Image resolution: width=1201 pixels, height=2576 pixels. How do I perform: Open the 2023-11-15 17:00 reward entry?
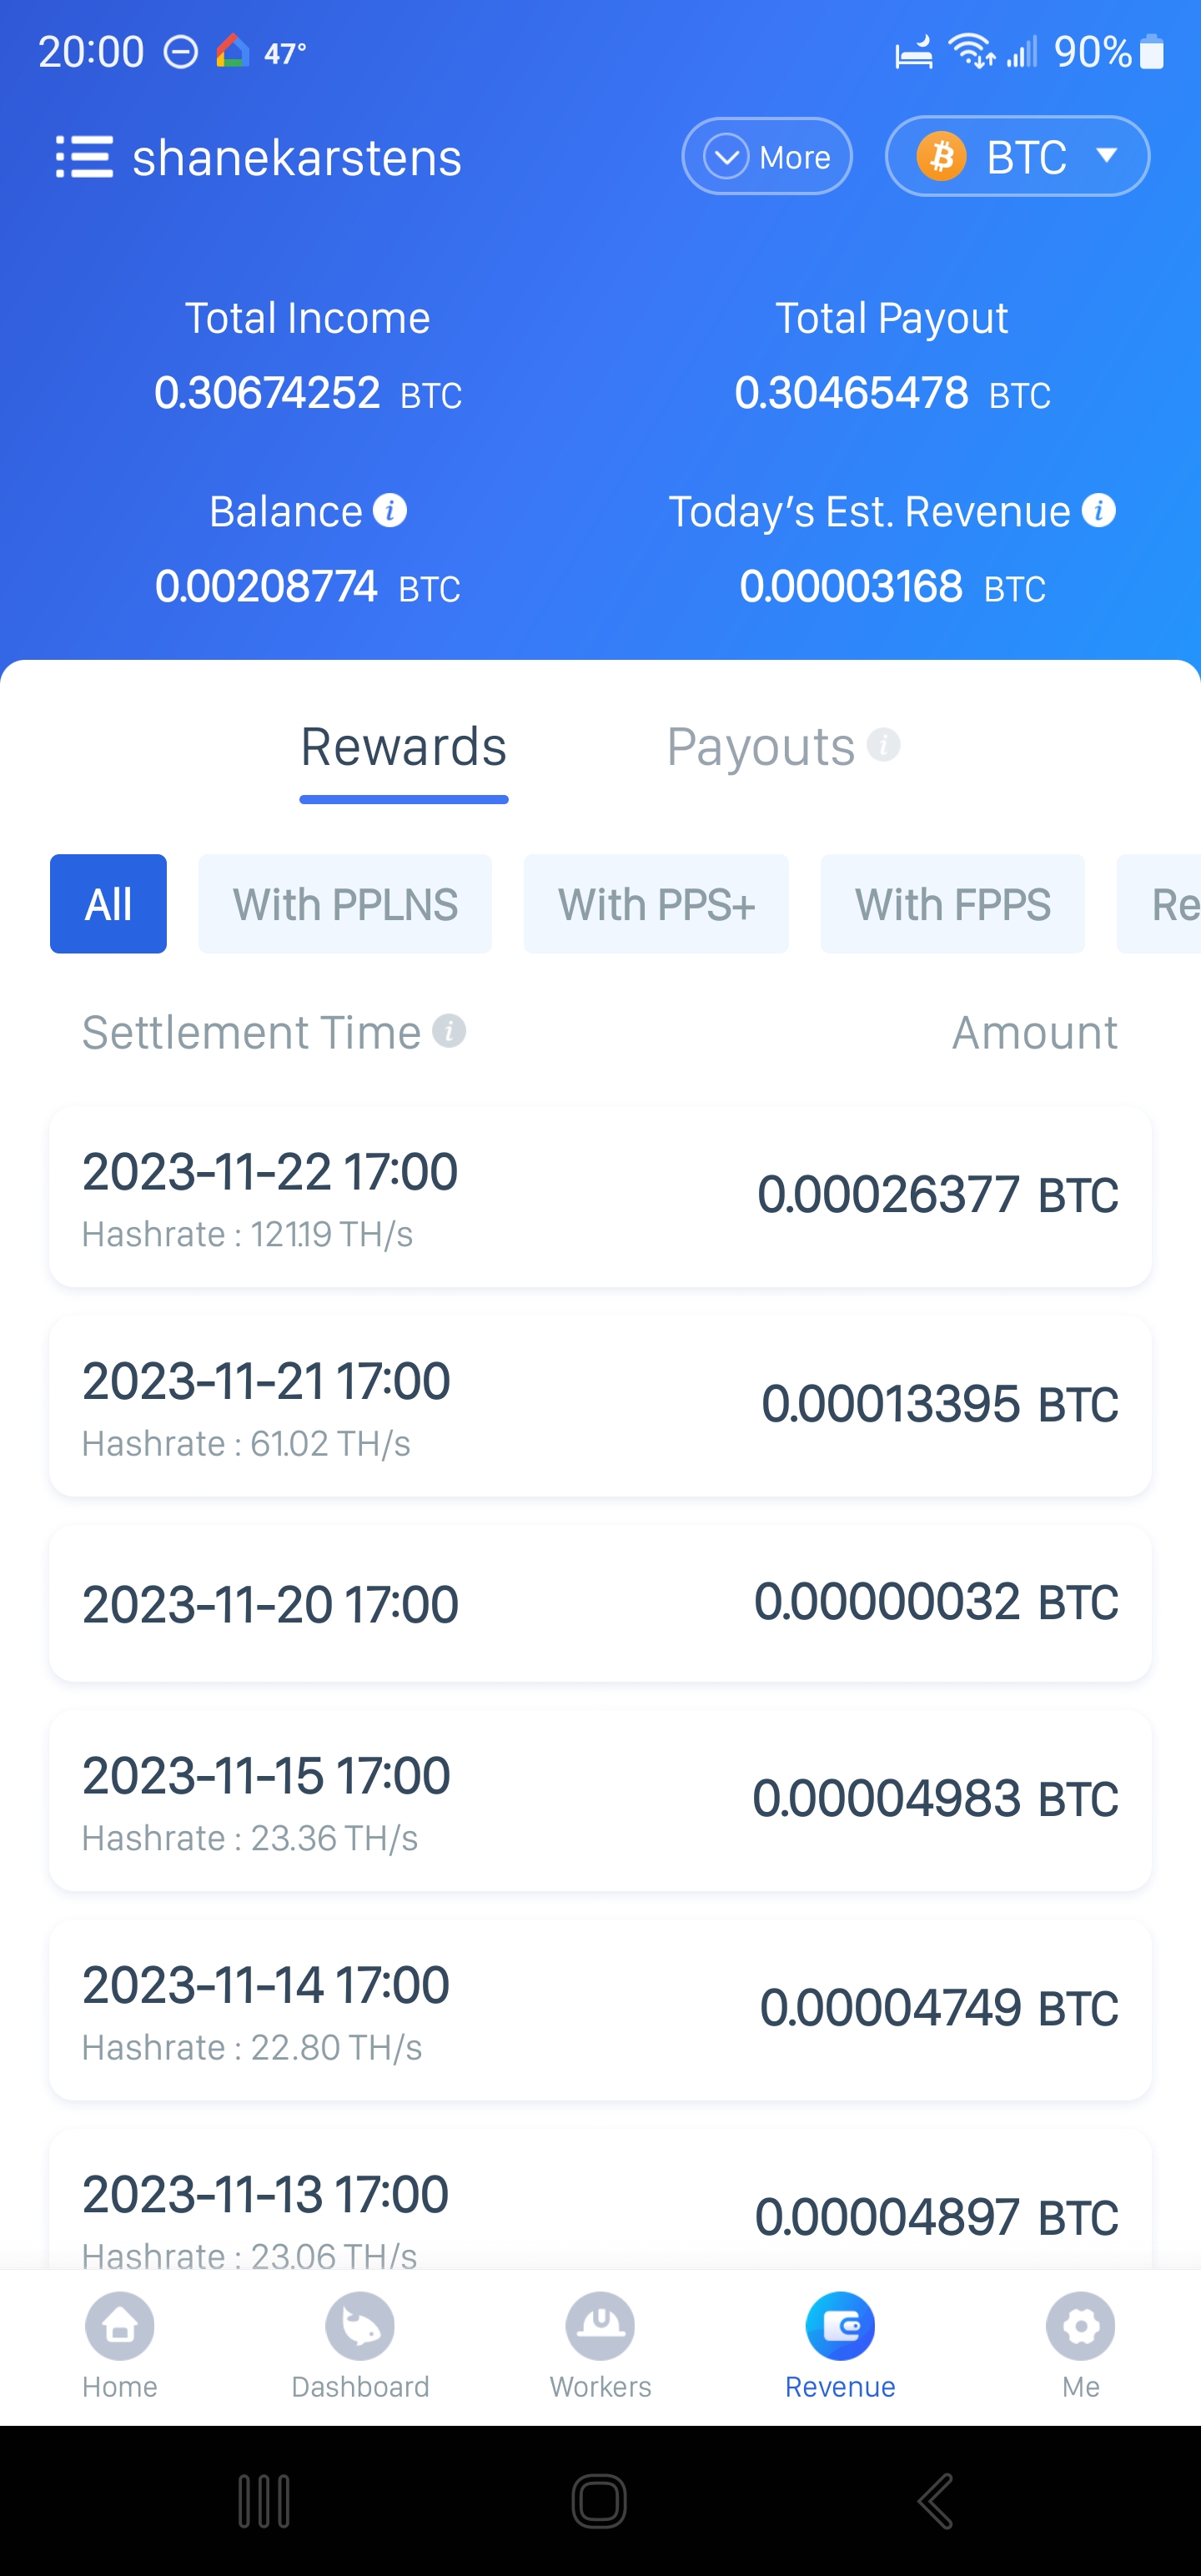pos(600,1800)
